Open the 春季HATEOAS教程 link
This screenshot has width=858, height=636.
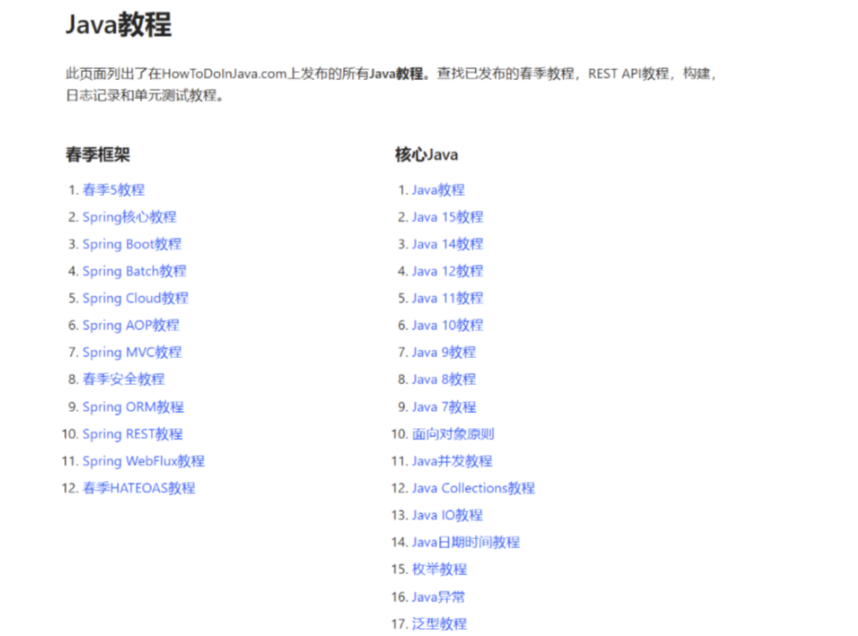(x=139, y=488)
